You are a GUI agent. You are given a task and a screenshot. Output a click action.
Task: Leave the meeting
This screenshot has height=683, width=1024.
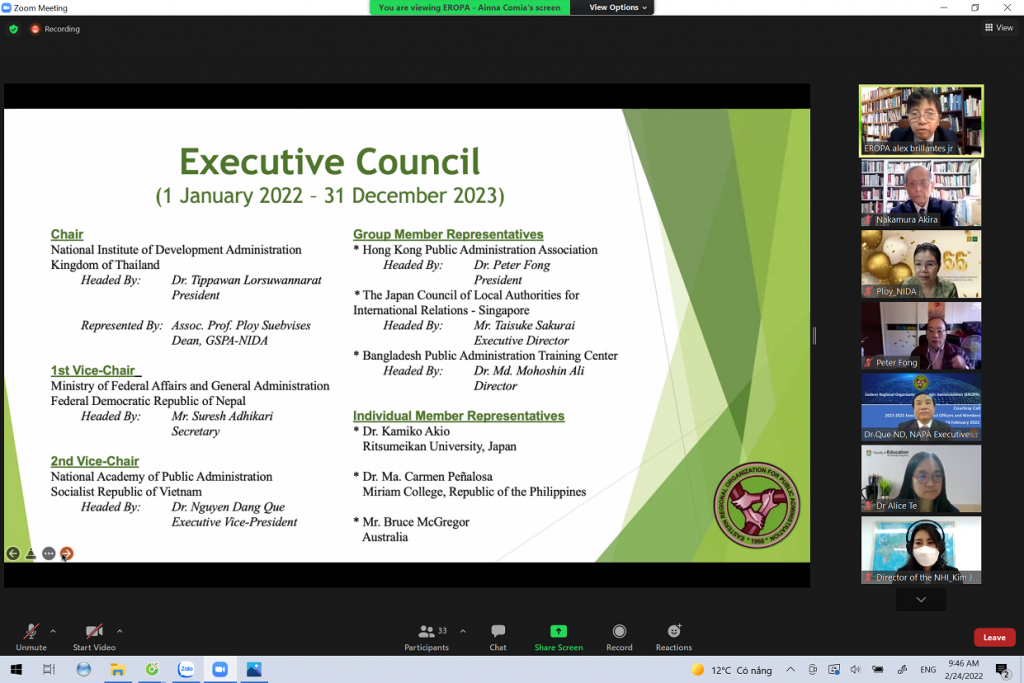[x=994, y=637]
